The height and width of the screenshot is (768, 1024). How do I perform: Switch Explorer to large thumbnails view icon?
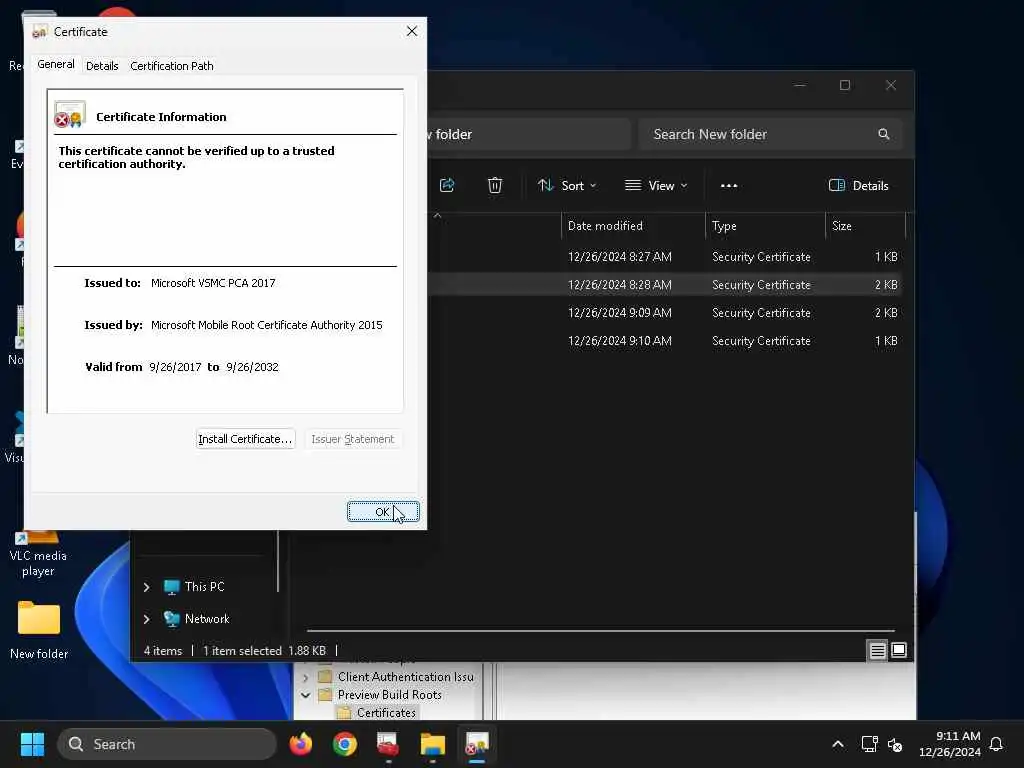click(899, 650)
